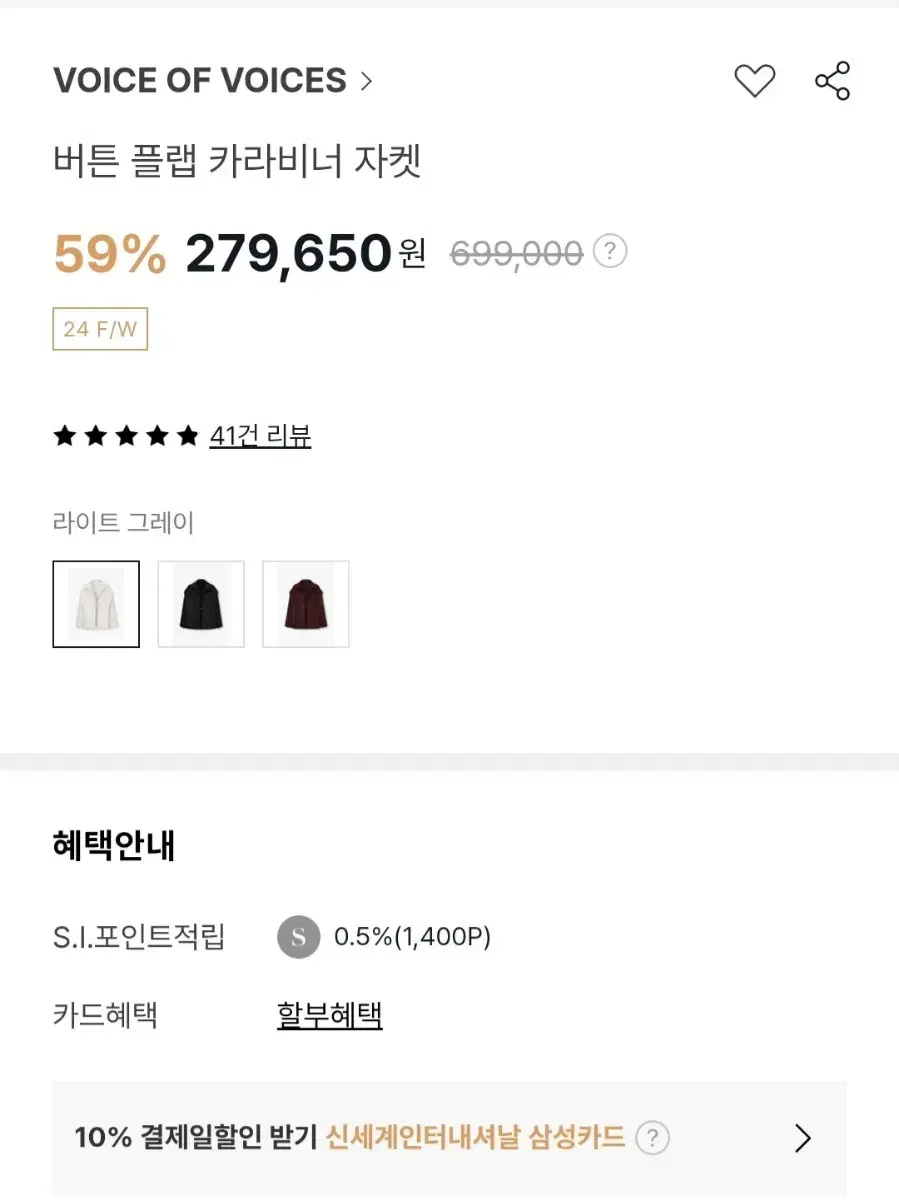Screen dimensions: 899x1200
Task: Open the share icon menu
Action: [832, 81]
